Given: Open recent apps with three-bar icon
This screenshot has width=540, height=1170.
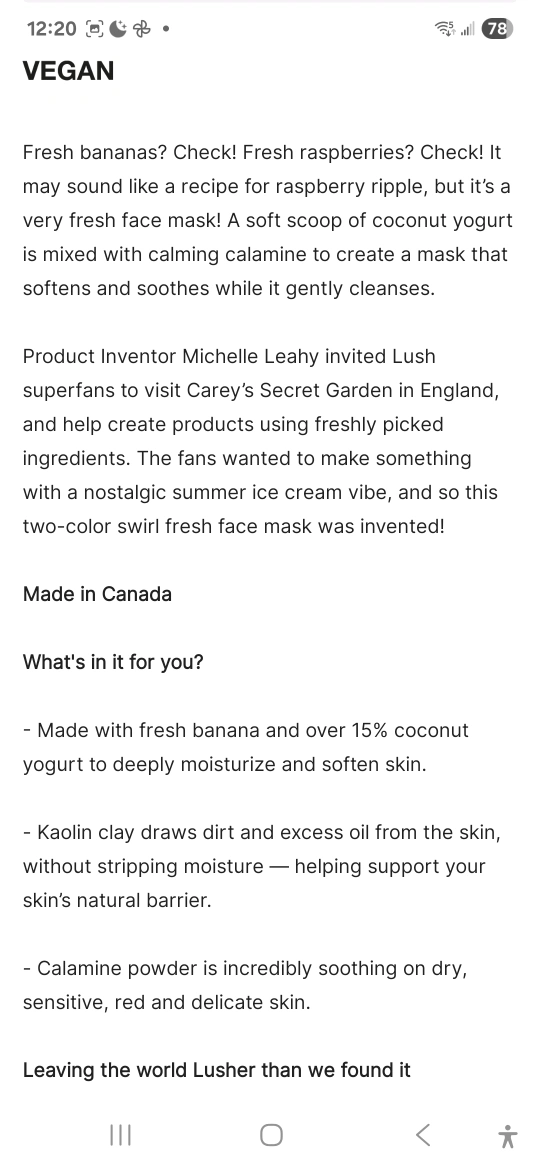Looking at the screenshot, I should [x=120, y=1135].
